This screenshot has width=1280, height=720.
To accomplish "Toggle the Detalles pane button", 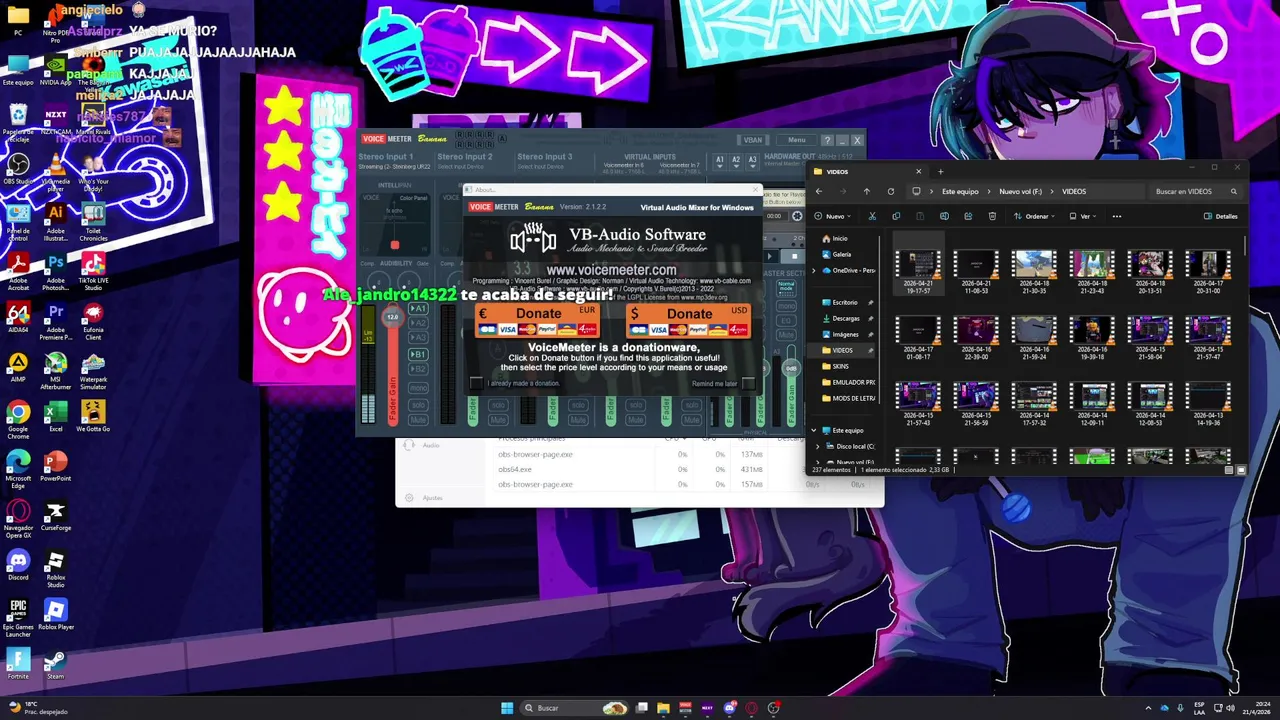I will click(x=1220, y=216).
